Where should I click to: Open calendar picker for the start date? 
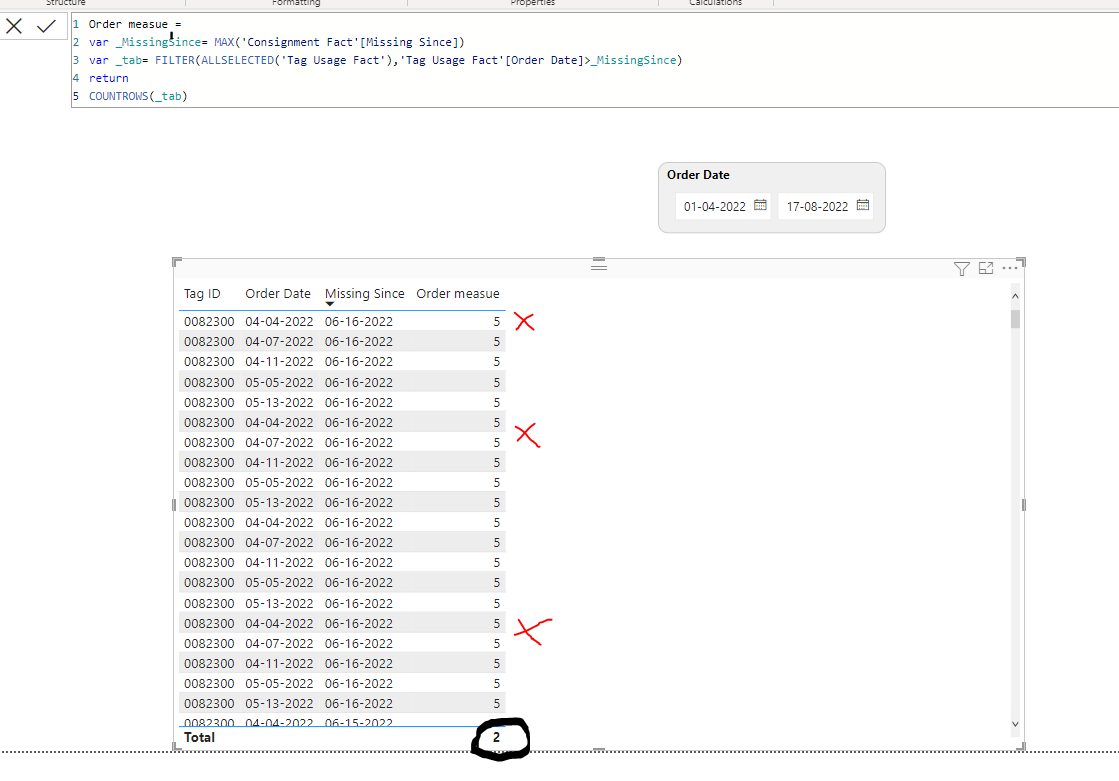pos(760,206)
